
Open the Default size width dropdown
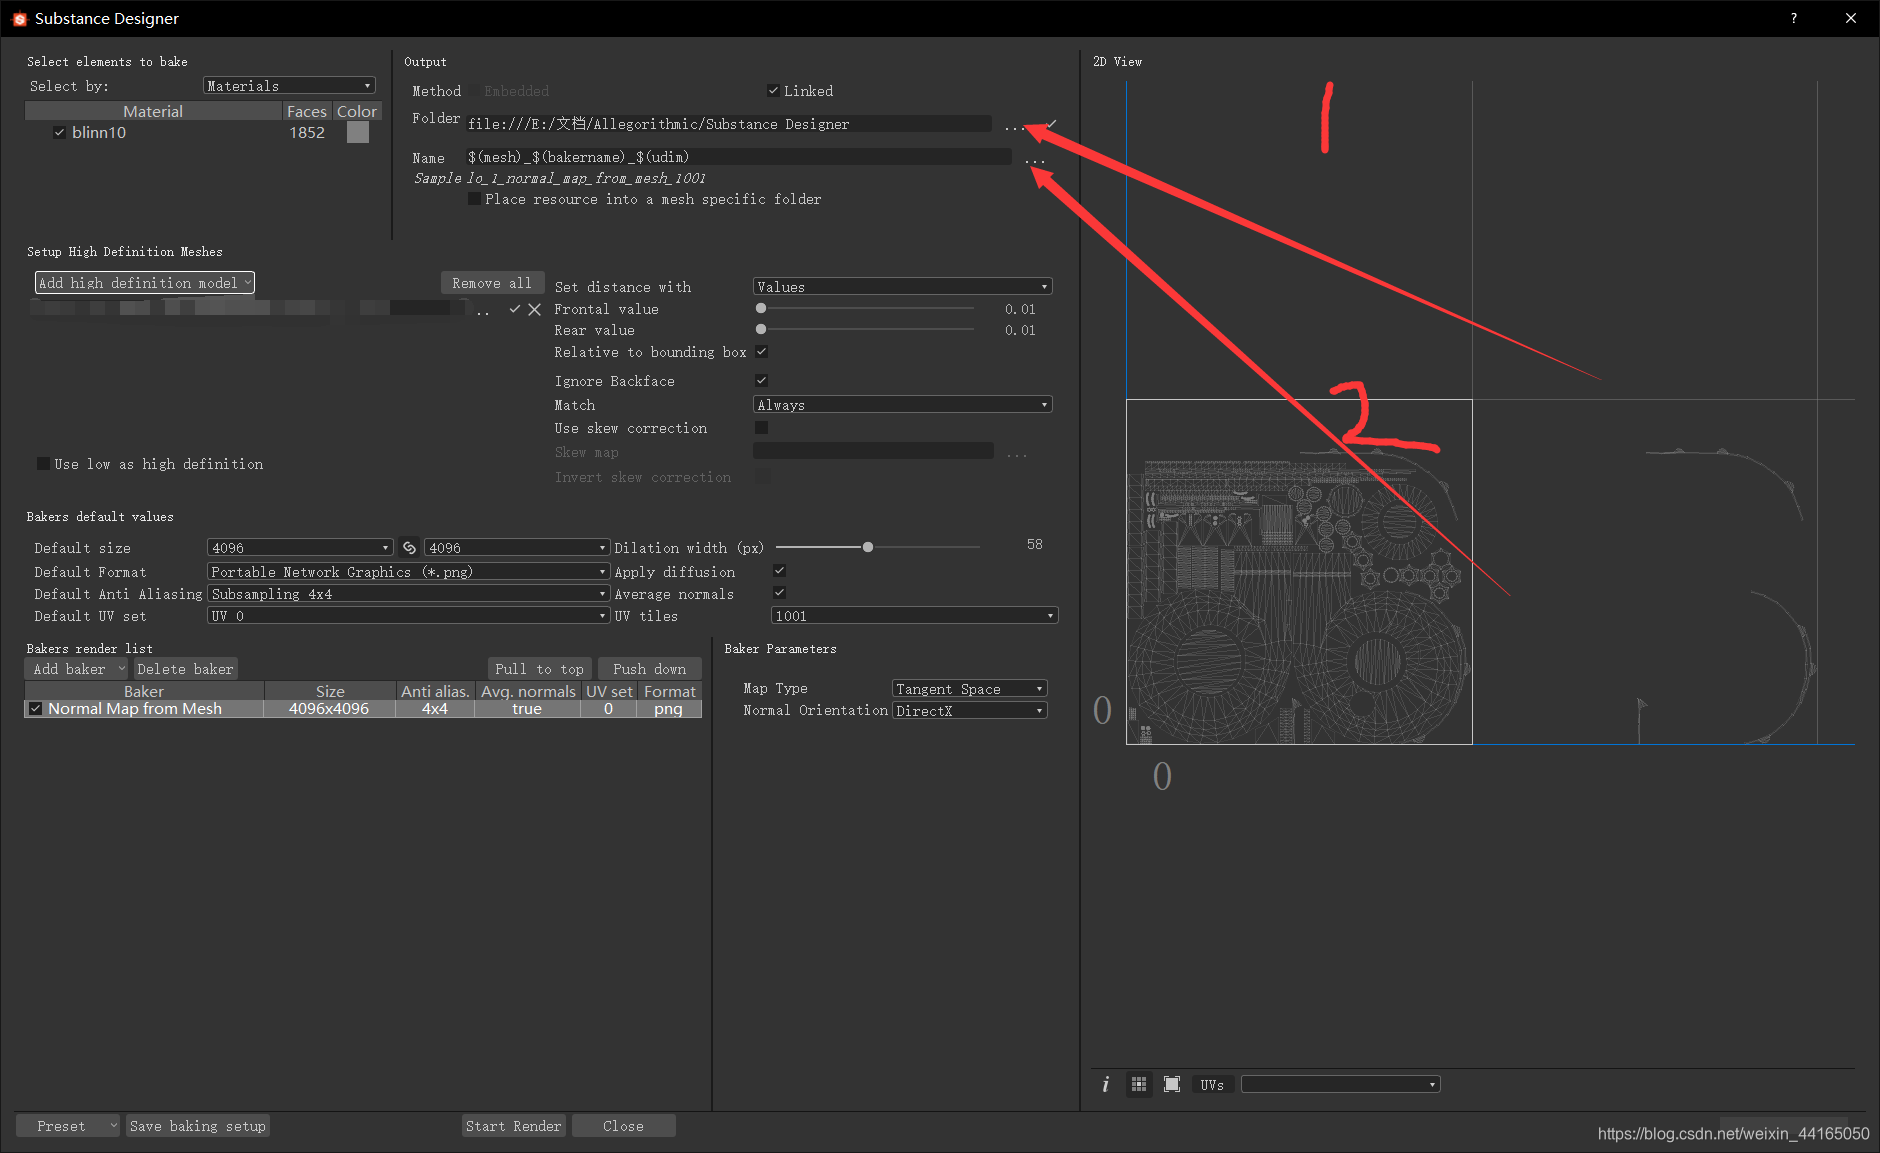[299, 548]
